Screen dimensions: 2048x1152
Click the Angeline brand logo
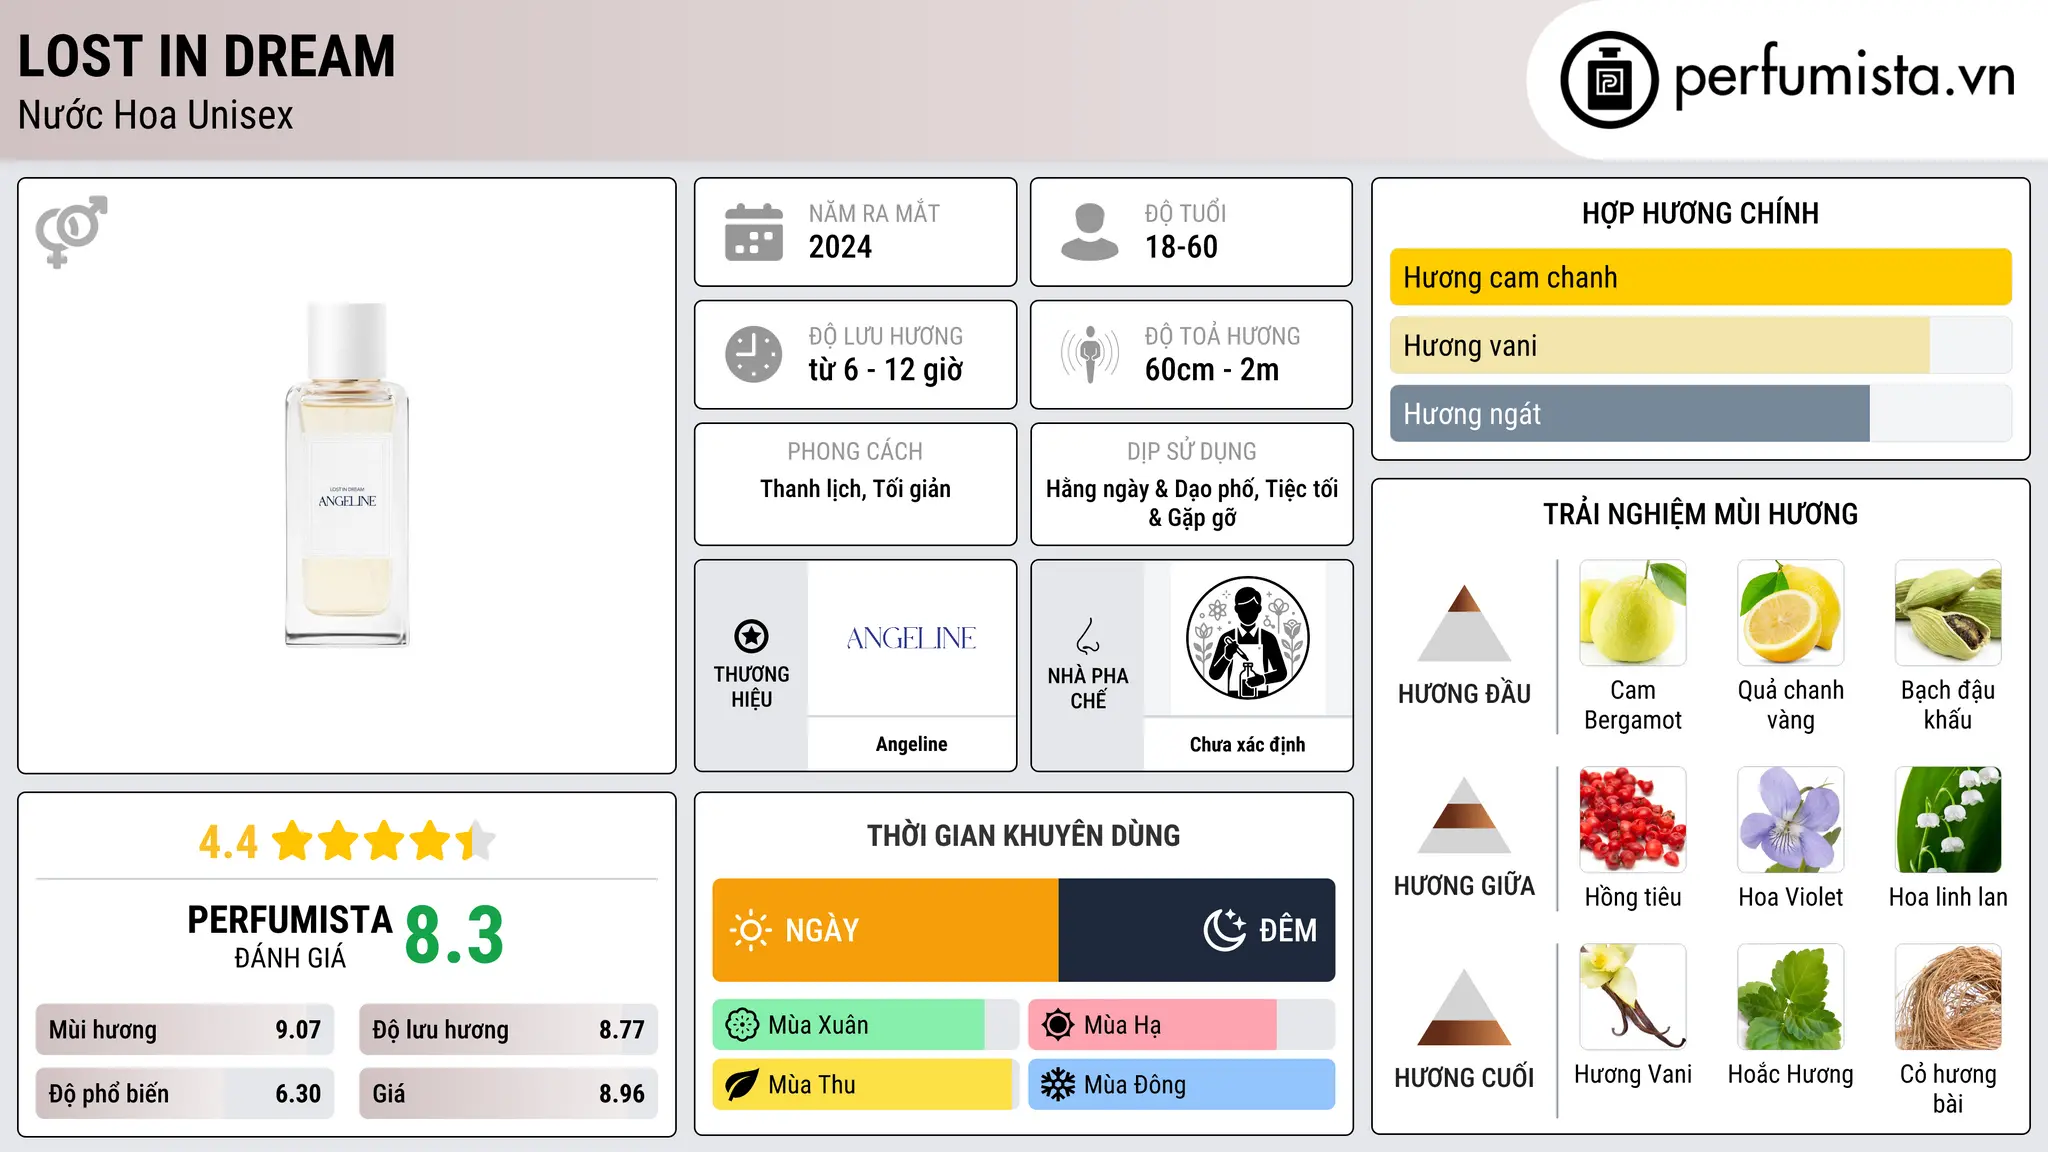tap(911, 638)
